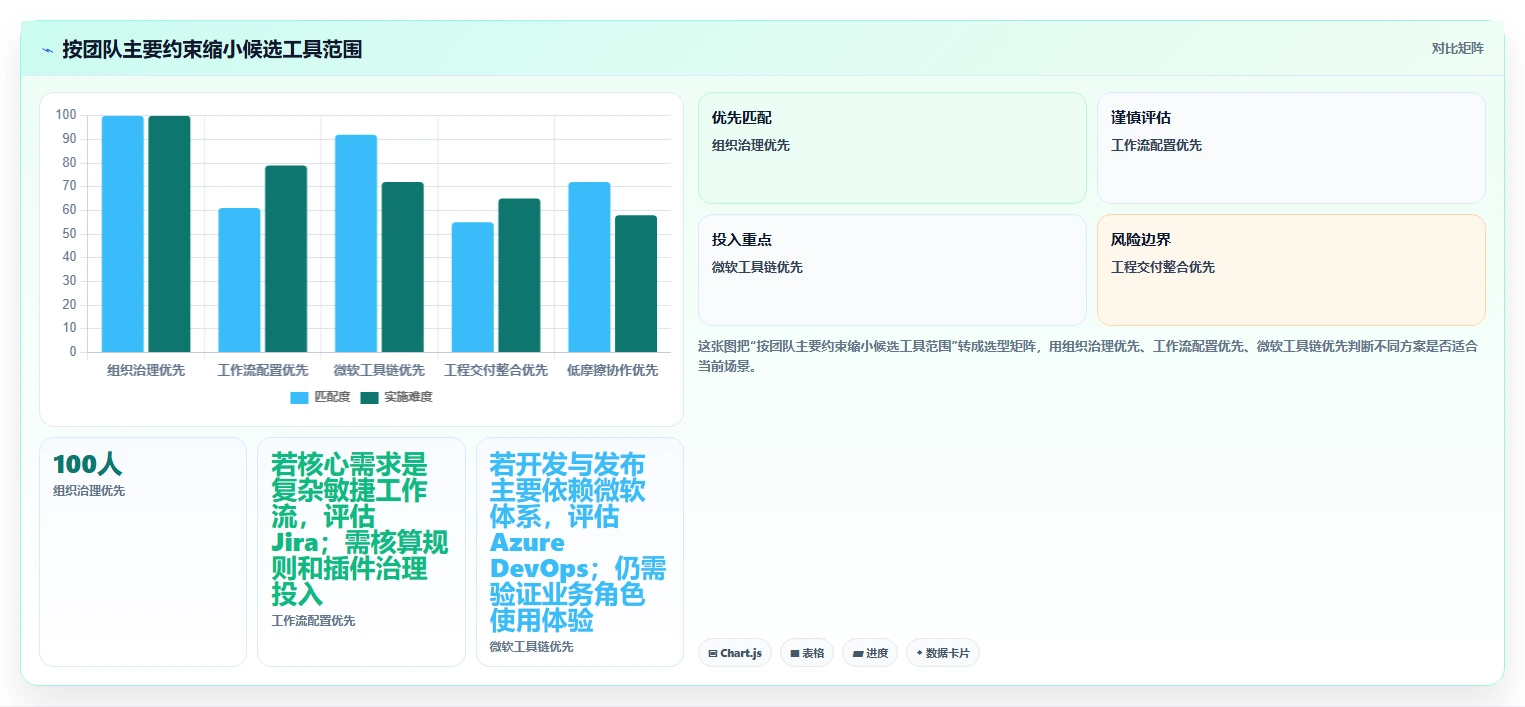Select the Chart.js tag chip
Screen dimensions: 1525x707
[x=734, y=653]
